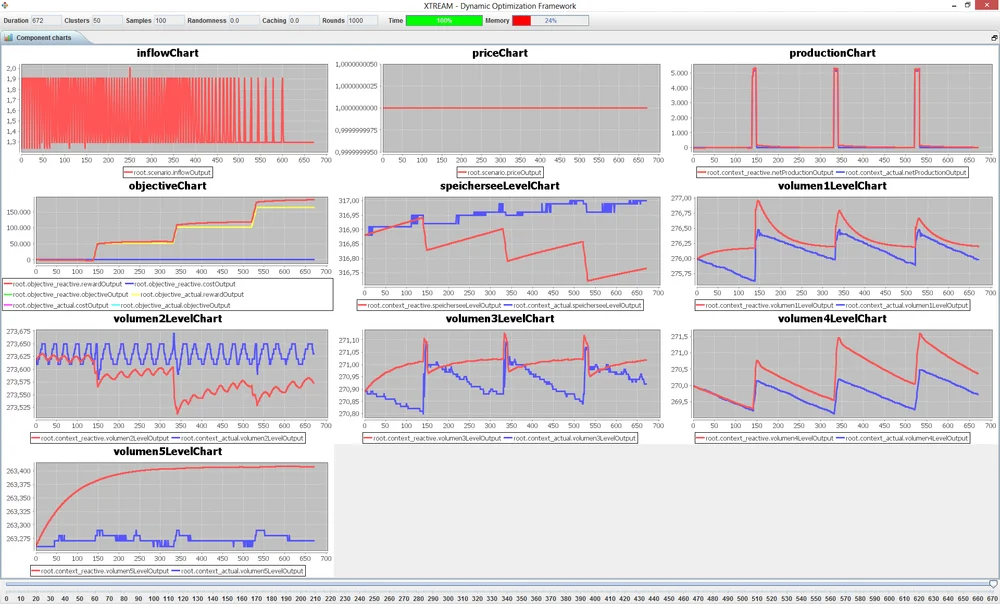Click legend root.context_reactive.volumen5LevelOutput
This screenshot has width=1000, height=604.
101,571
